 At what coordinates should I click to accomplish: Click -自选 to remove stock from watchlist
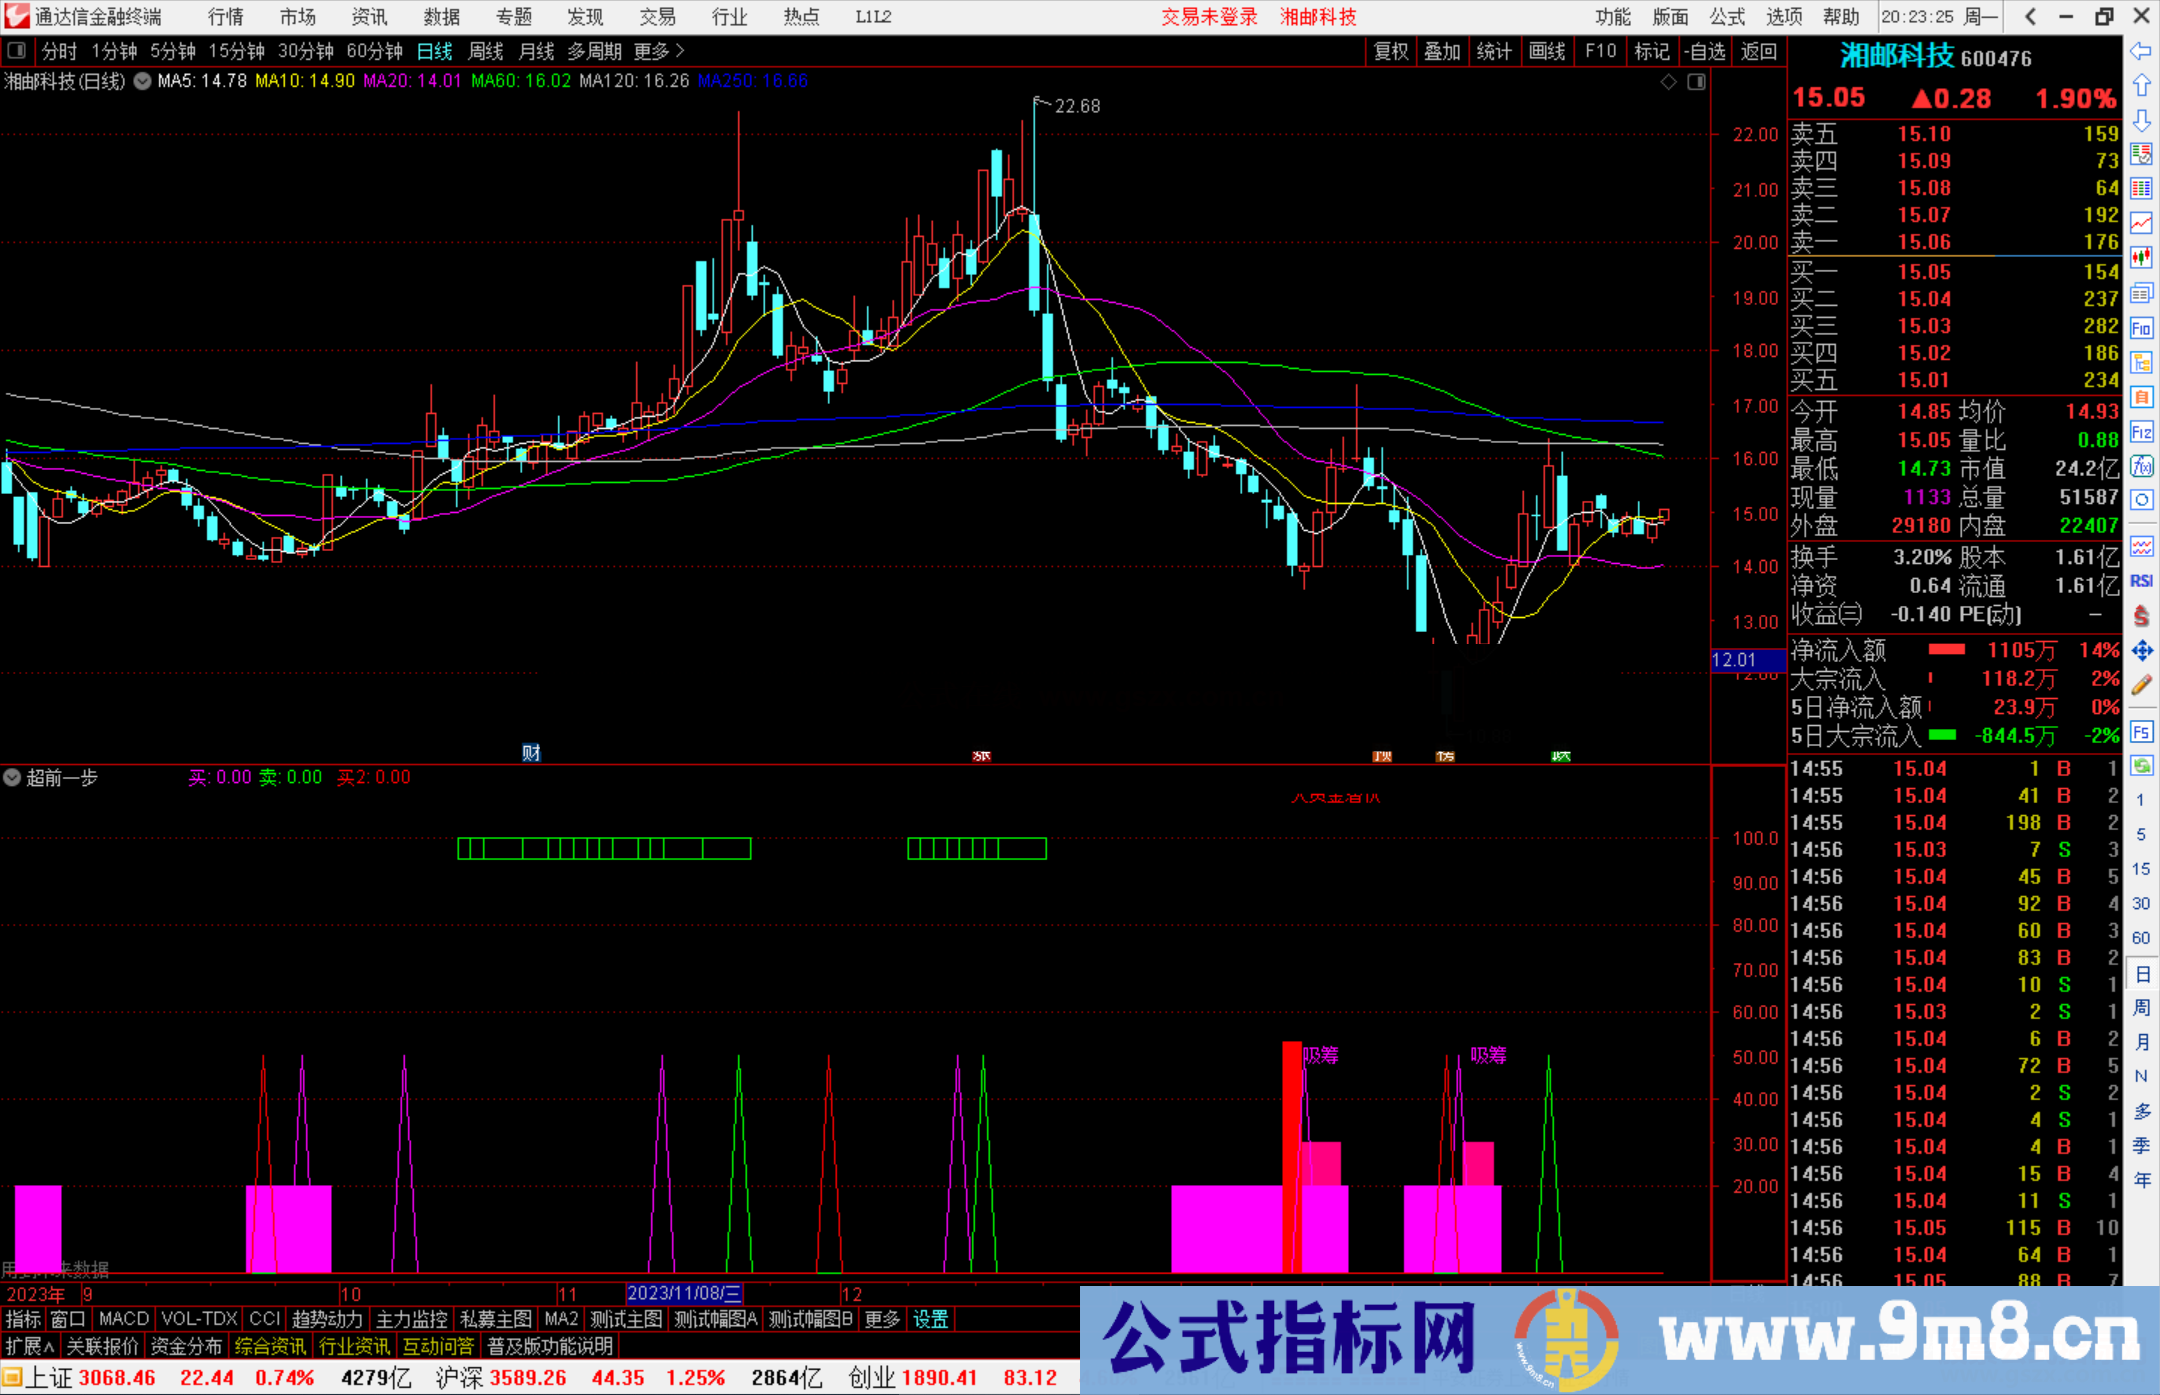[x=1705, y=51]
